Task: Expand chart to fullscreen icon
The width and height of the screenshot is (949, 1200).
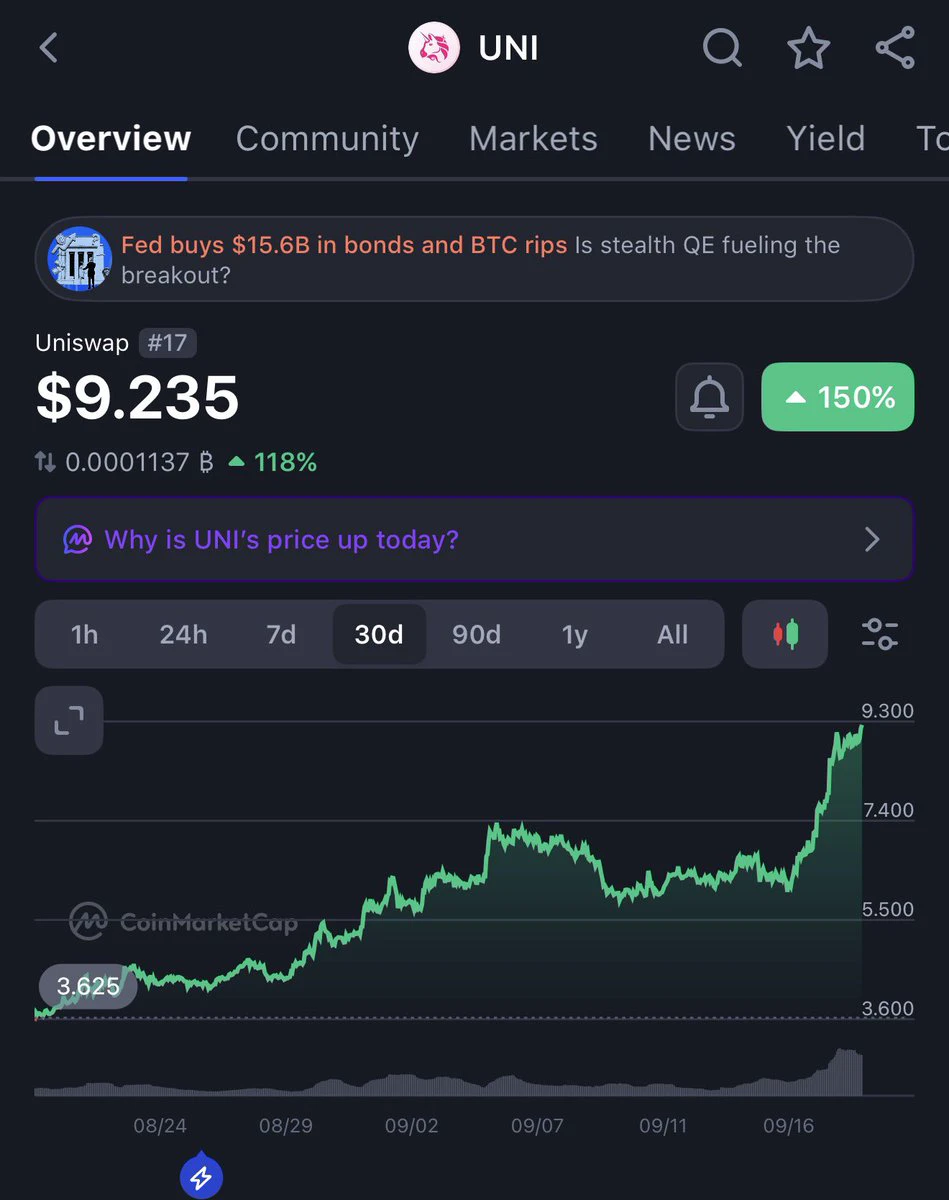Action: (x=69, y=720)
